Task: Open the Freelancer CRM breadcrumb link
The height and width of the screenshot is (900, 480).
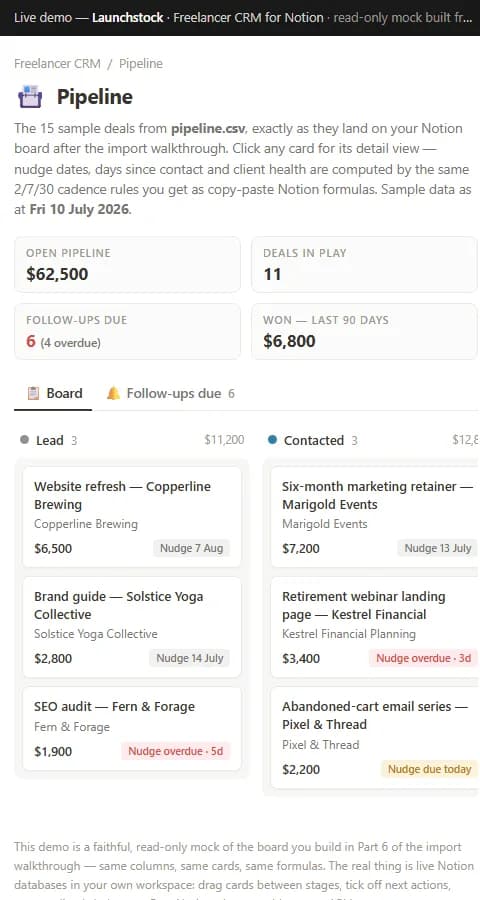Action: [57, 64]
